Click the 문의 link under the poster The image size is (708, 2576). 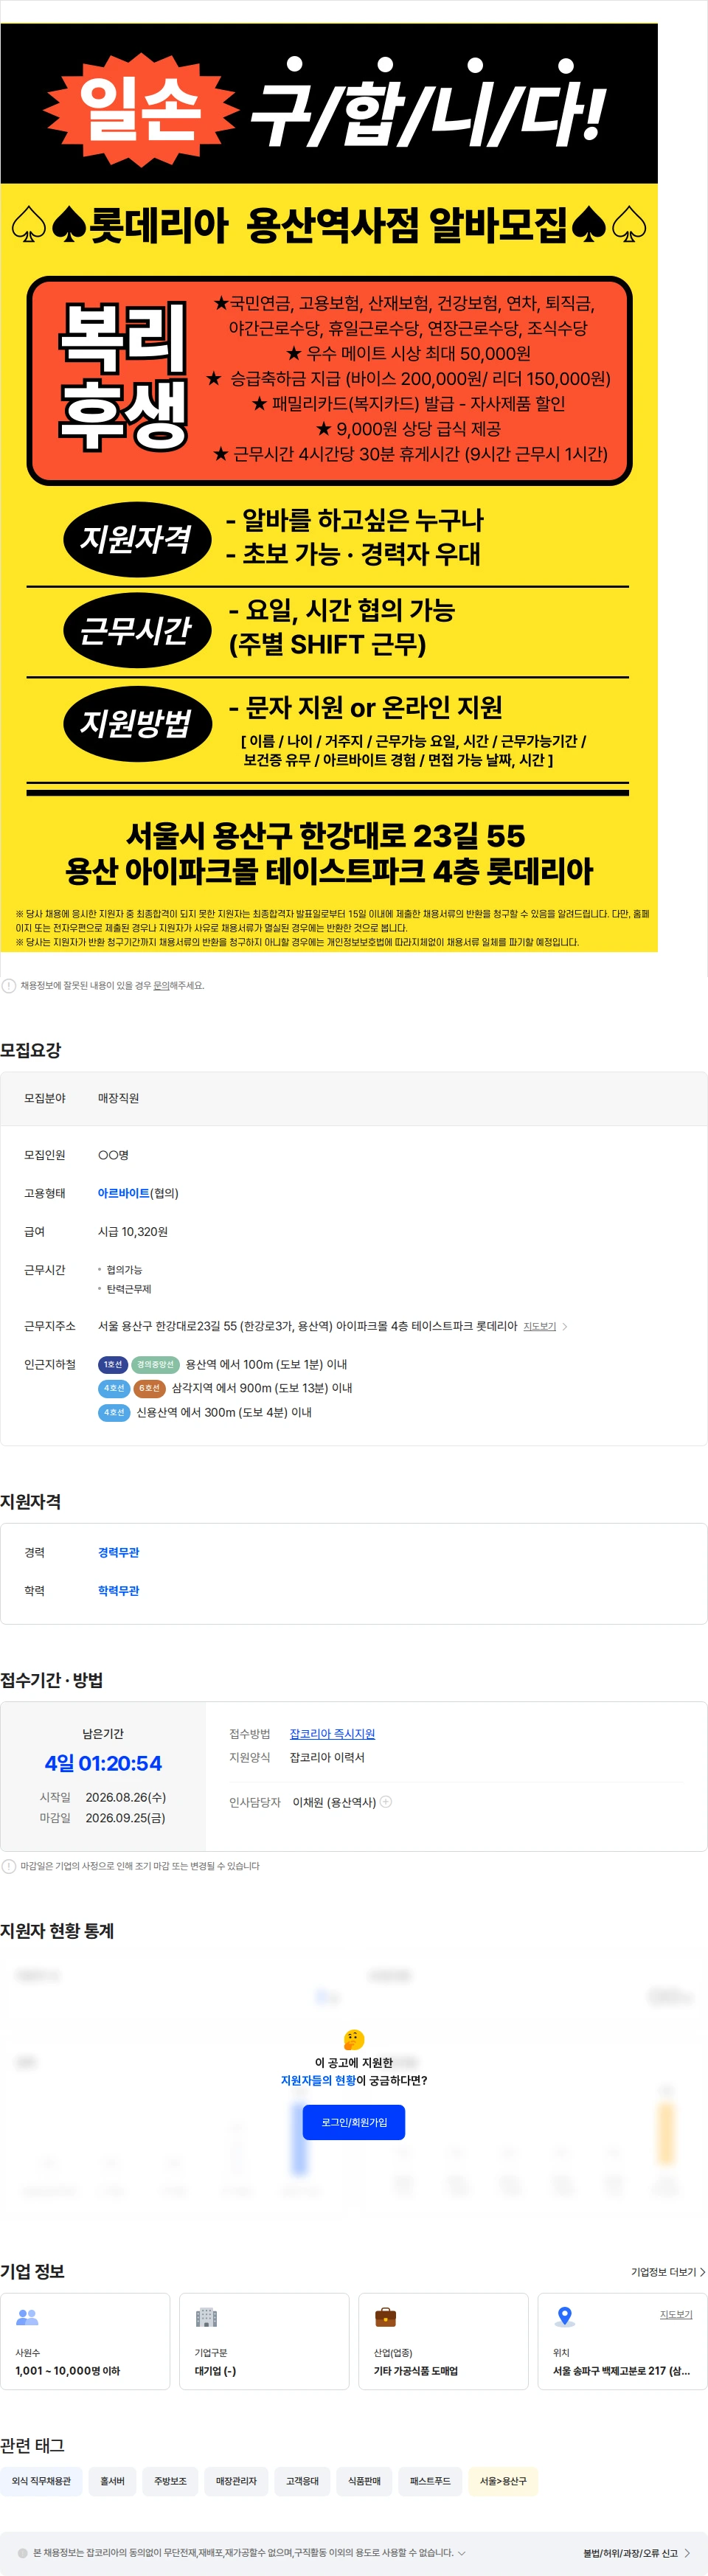pyautogui.click(x=161, y=985)
